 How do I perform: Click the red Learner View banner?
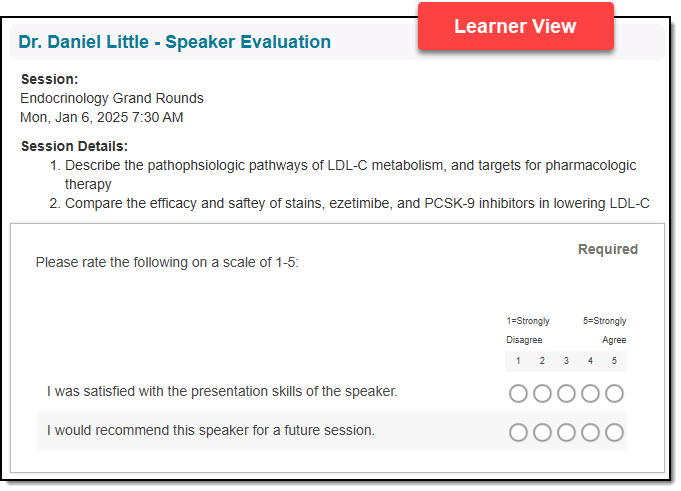tap(516, 26)
